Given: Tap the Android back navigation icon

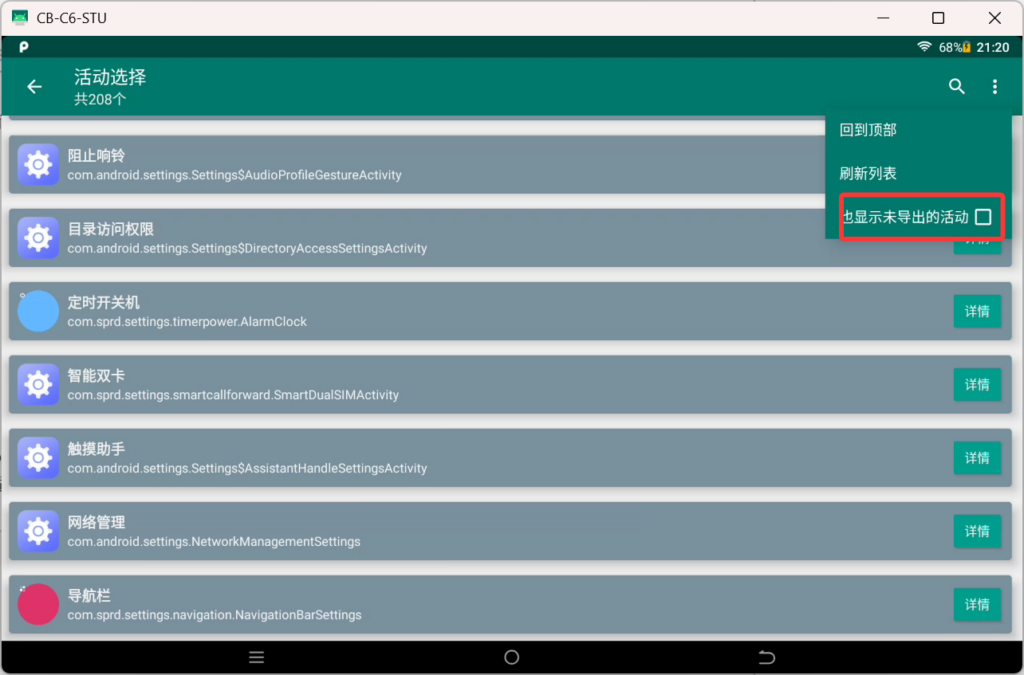Looking at the screenshot, I should point(767,657).
